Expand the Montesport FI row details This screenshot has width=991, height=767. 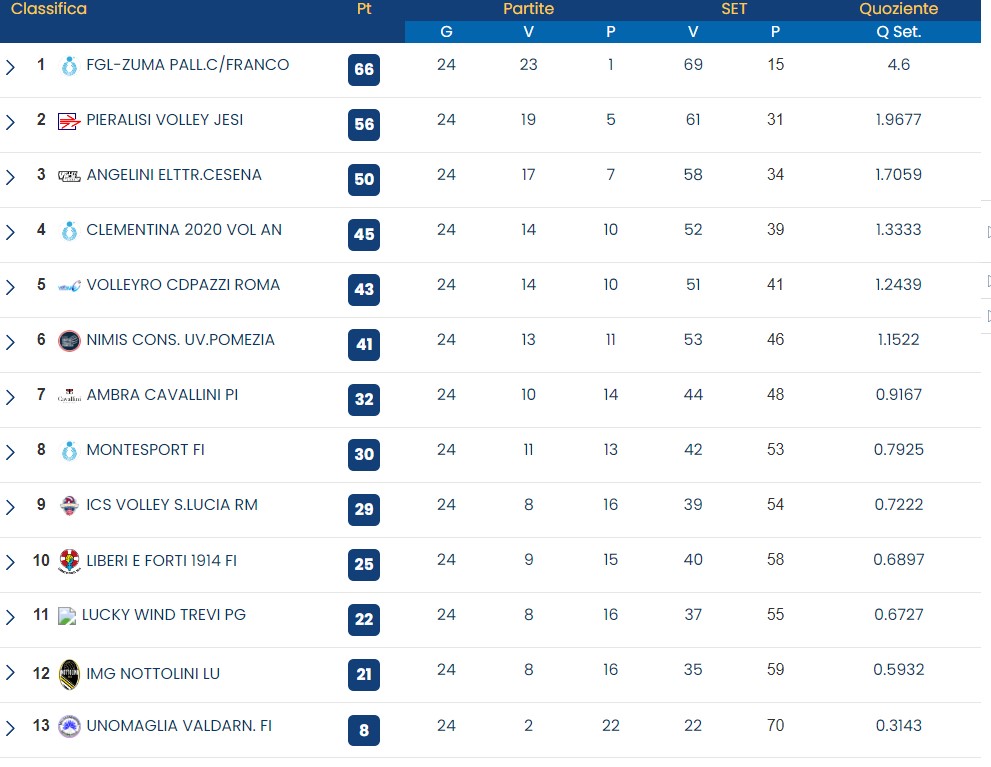pos(10,452)
